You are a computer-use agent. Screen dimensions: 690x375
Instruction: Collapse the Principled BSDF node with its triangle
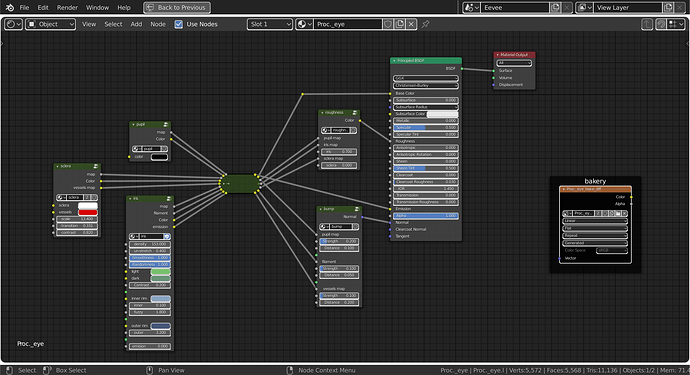394,61
